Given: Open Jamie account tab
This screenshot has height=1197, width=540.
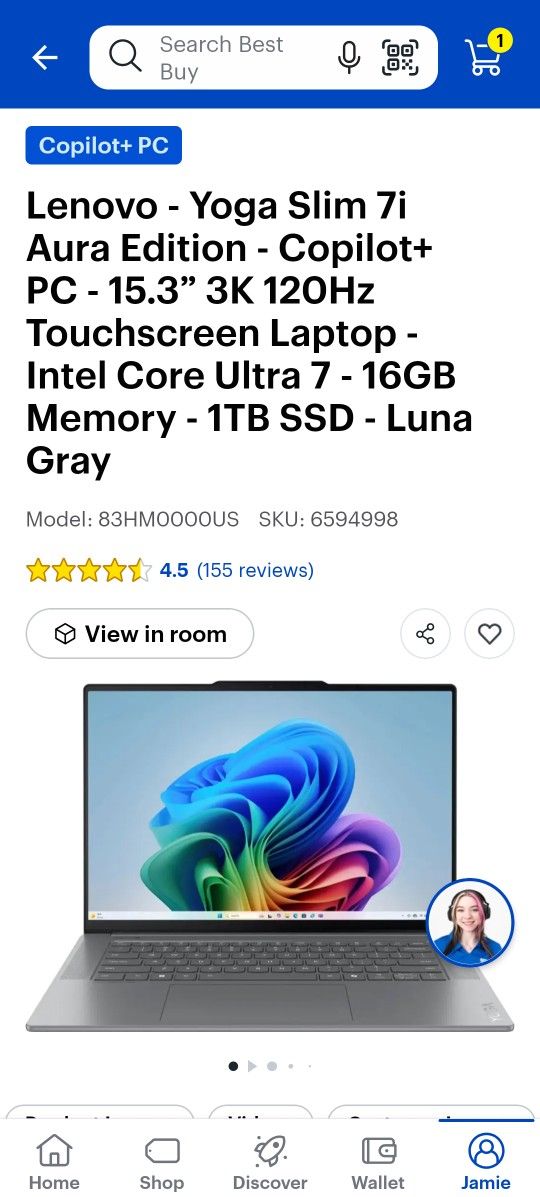Looking at the screenshot, I should [x=486, y=1161].
